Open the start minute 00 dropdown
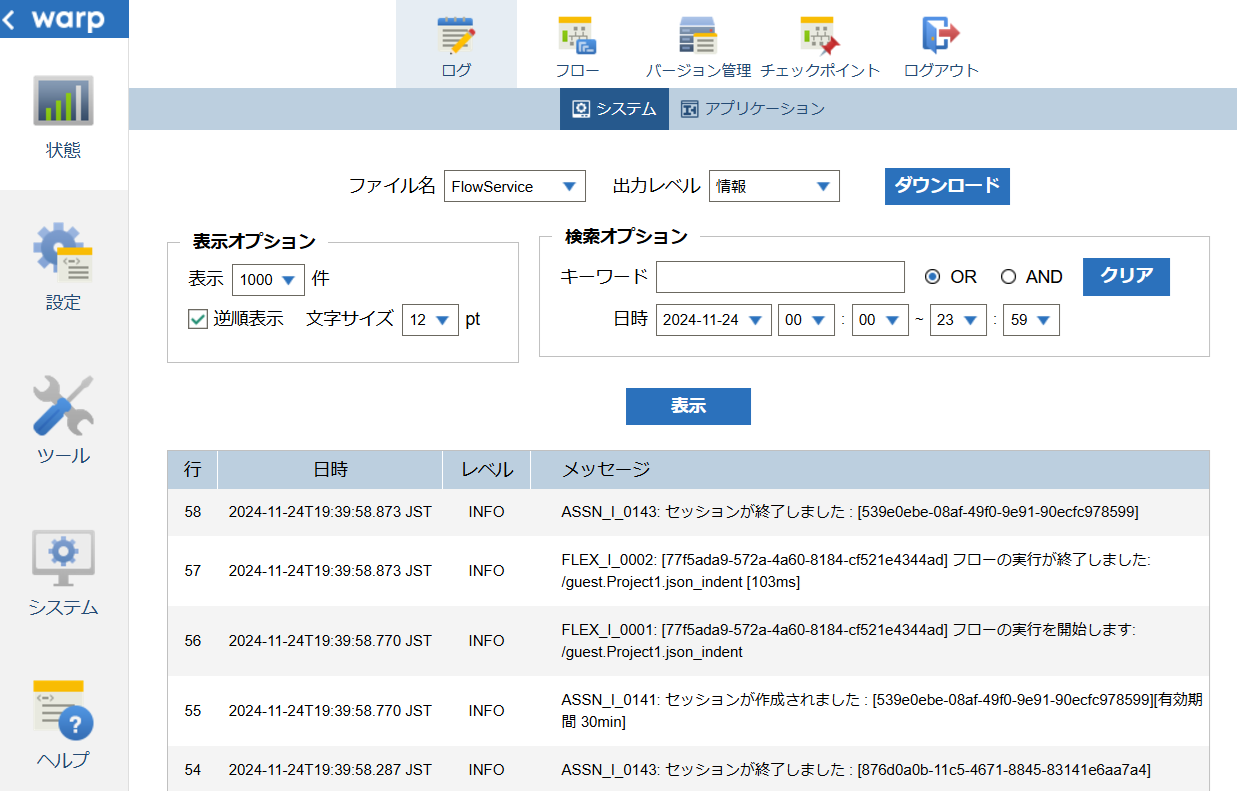1237x791 pixels. click(880, 320)
